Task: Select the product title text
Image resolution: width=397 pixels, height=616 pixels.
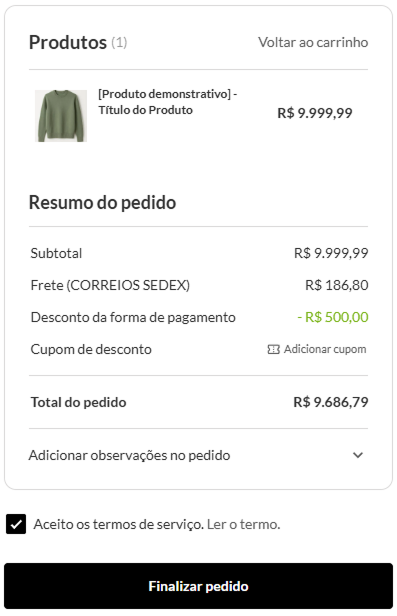Action: click(x=168, y=102)
